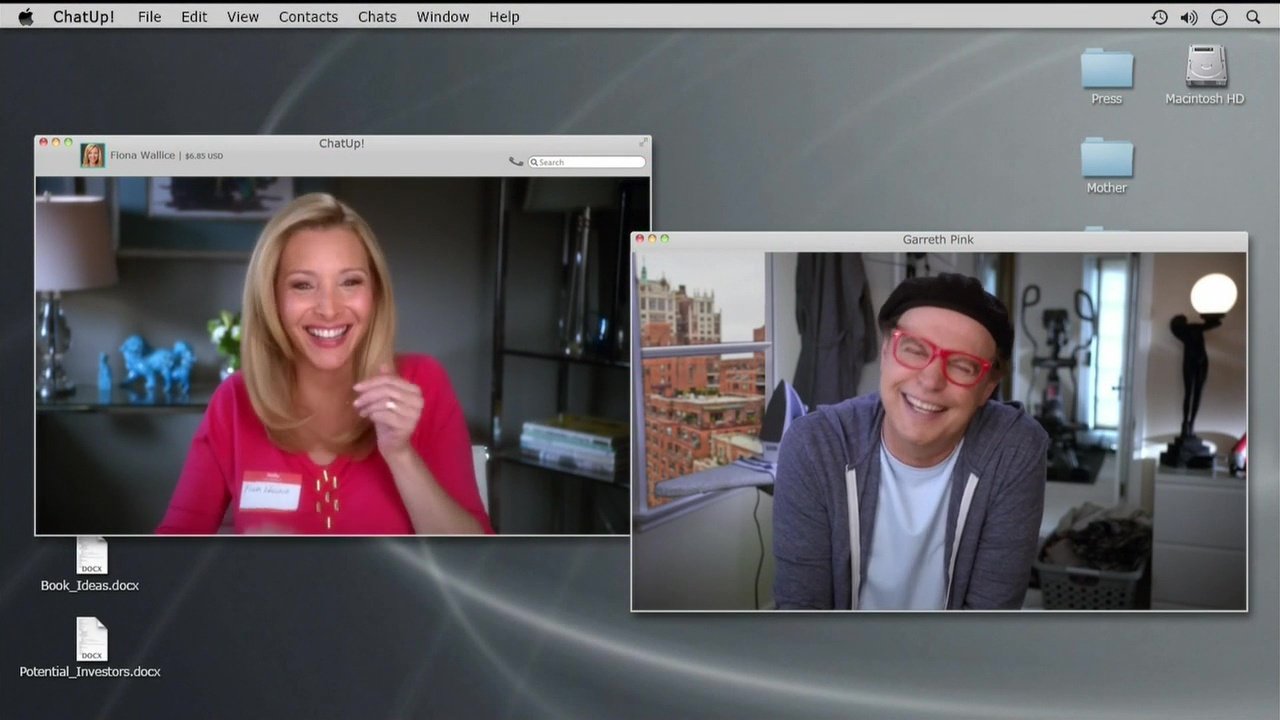The height and width of the screenshot is (720, 1280).
Task: Open the File menu
Action: pos(149,17)
